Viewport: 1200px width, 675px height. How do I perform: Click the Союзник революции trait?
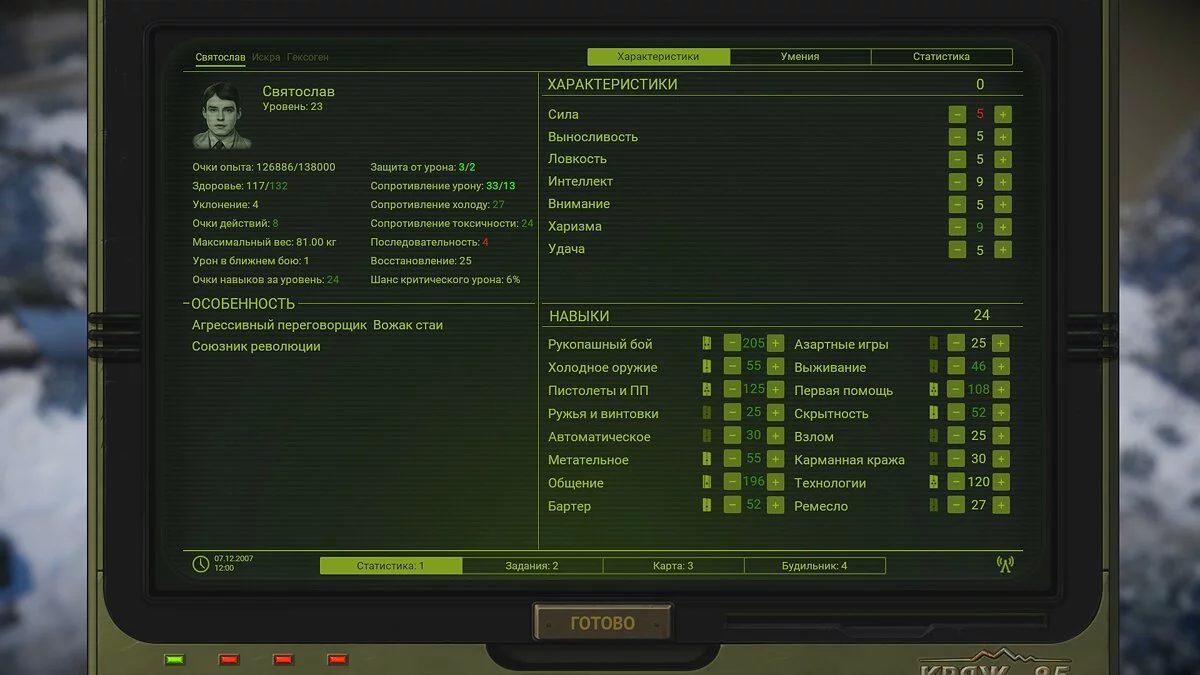point(256,346)
